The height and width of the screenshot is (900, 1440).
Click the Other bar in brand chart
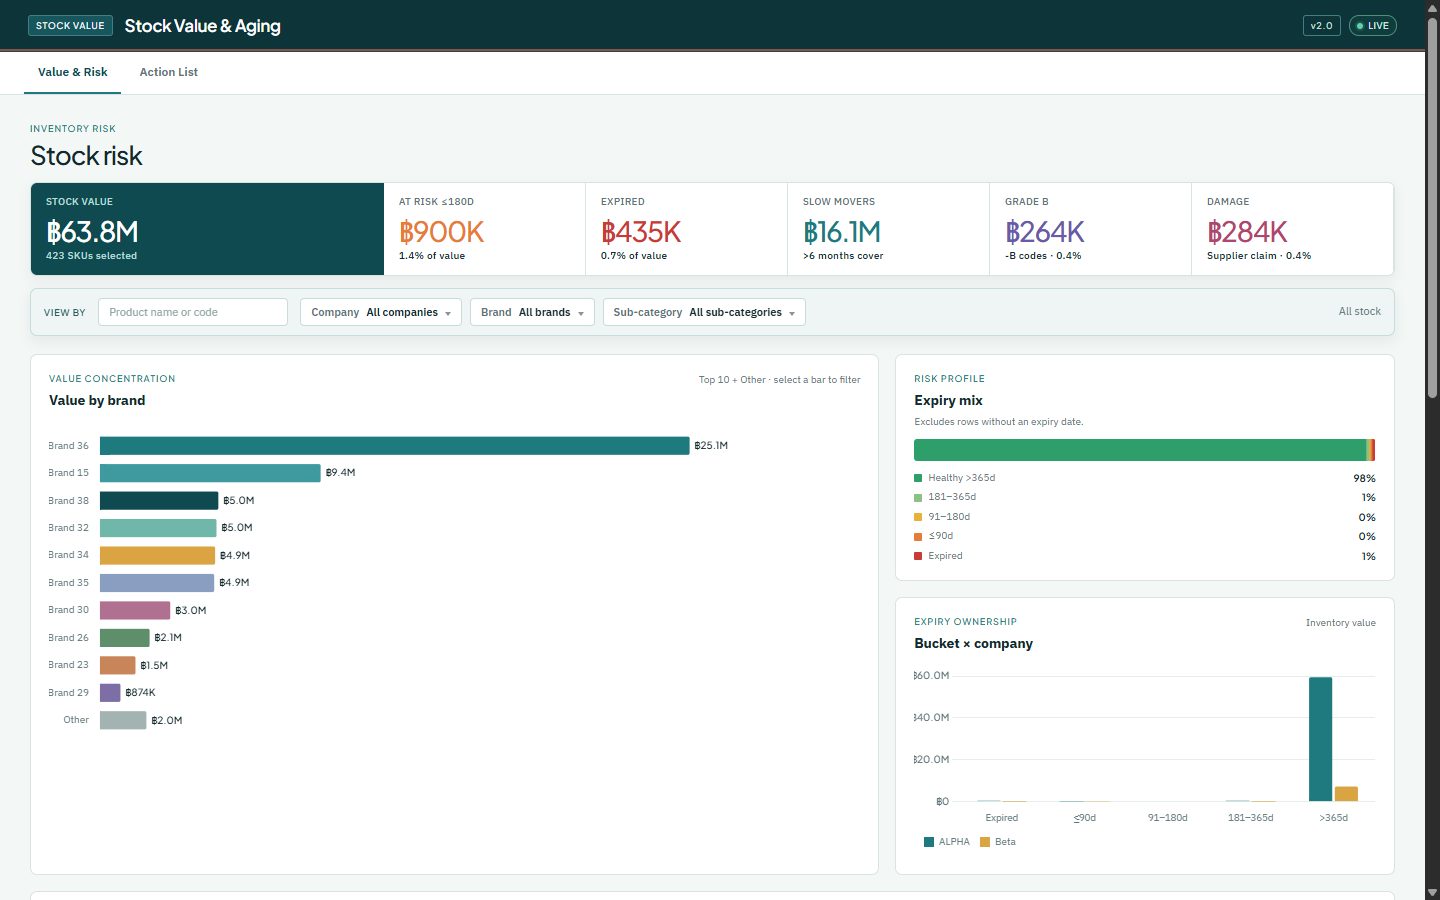[x=123, y=720]
